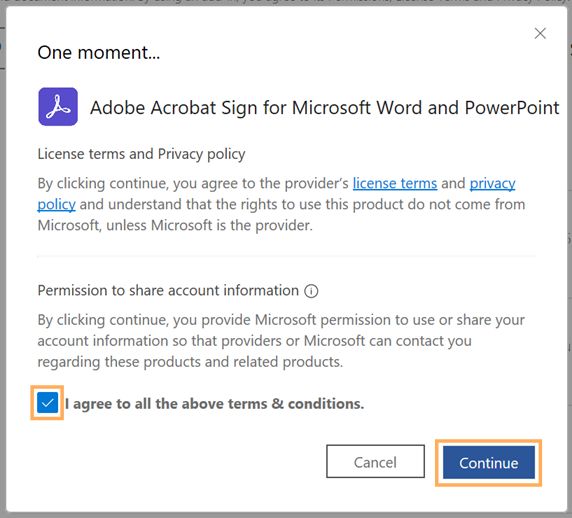Cancel the add-in installation
The width and height of the screenshot is (572, 518).
375,461
